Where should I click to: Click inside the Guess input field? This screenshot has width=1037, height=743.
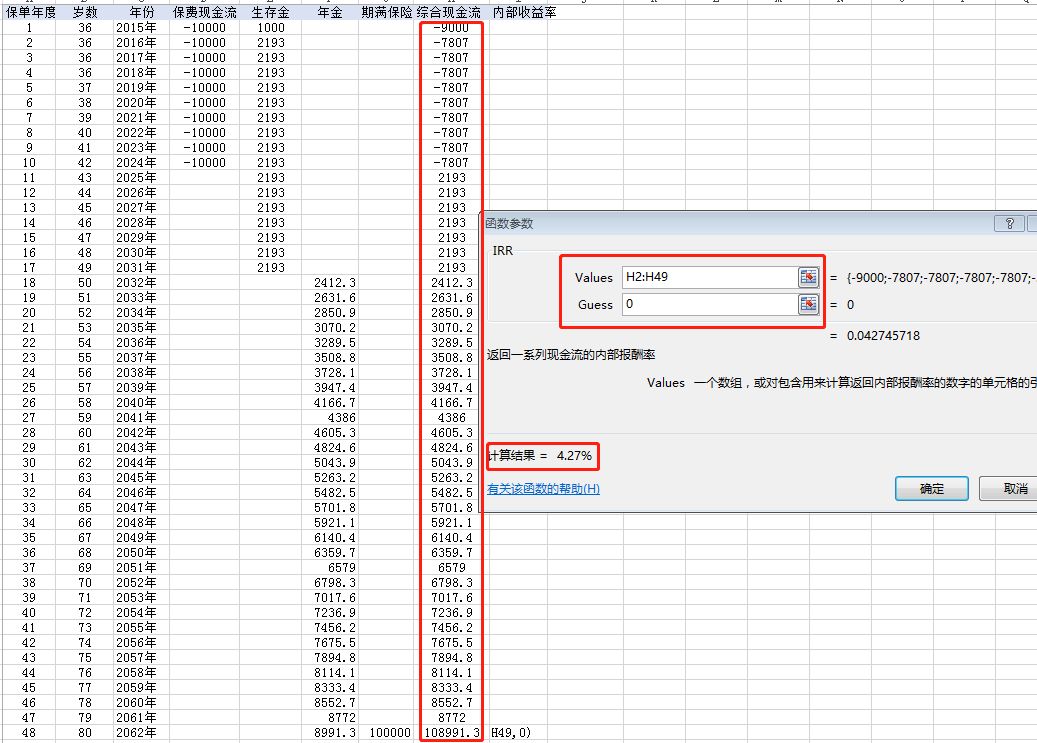pos(710,304)
